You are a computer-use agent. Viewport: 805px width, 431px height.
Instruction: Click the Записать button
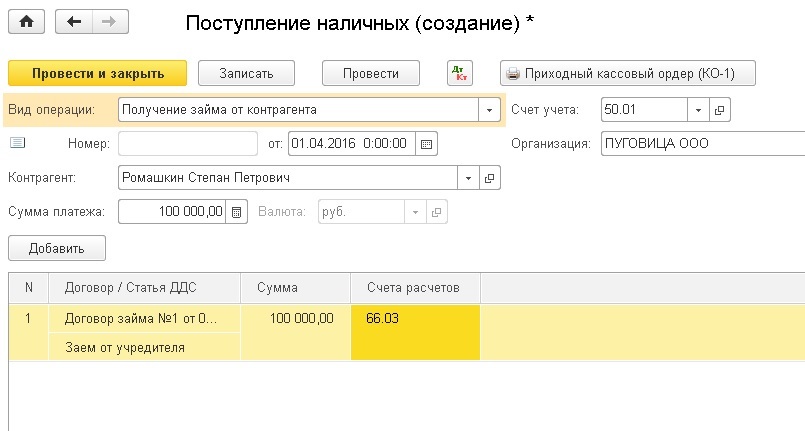coord(249,73)
